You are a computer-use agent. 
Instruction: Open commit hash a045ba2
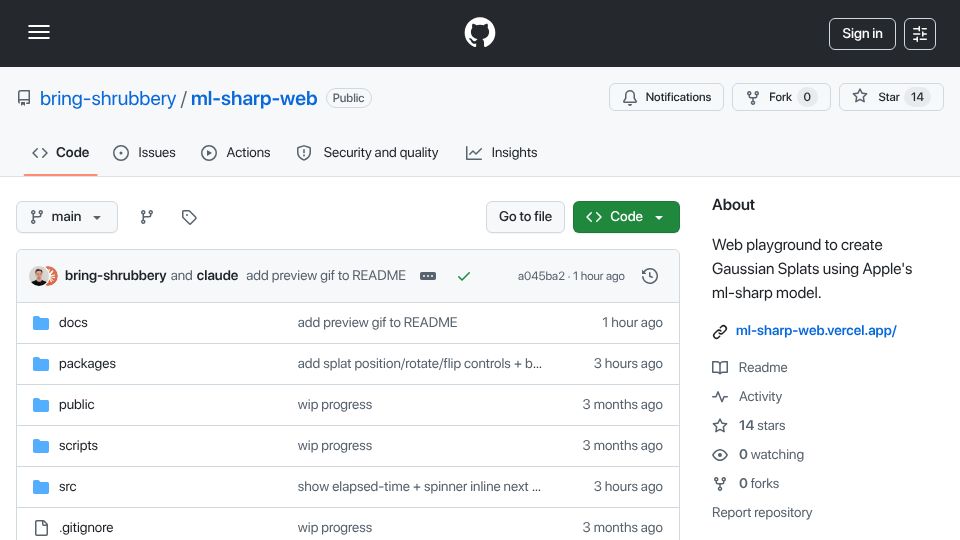click(x=541, y=276)
